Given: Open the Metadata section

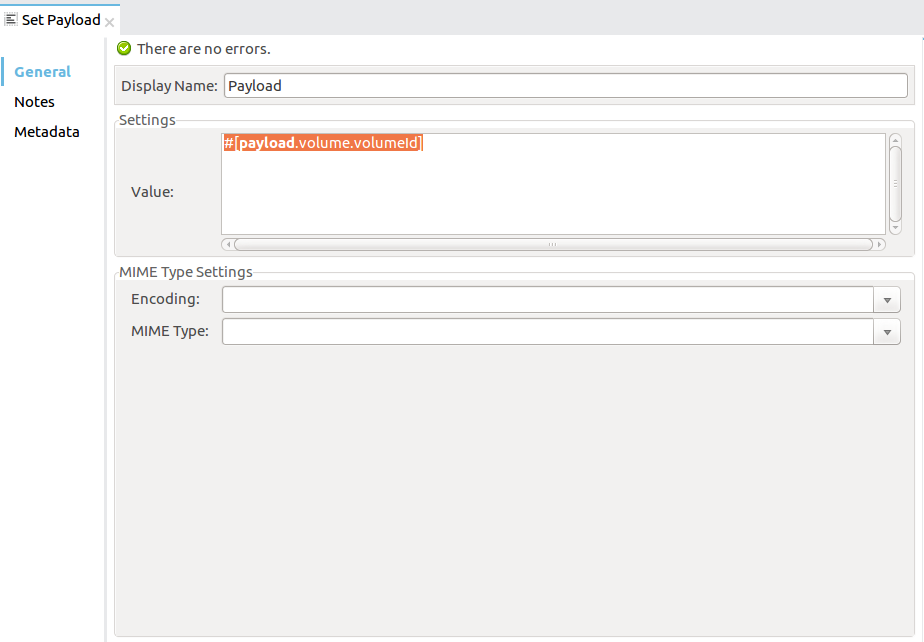Looking at the screenshot, I should 46,132.
